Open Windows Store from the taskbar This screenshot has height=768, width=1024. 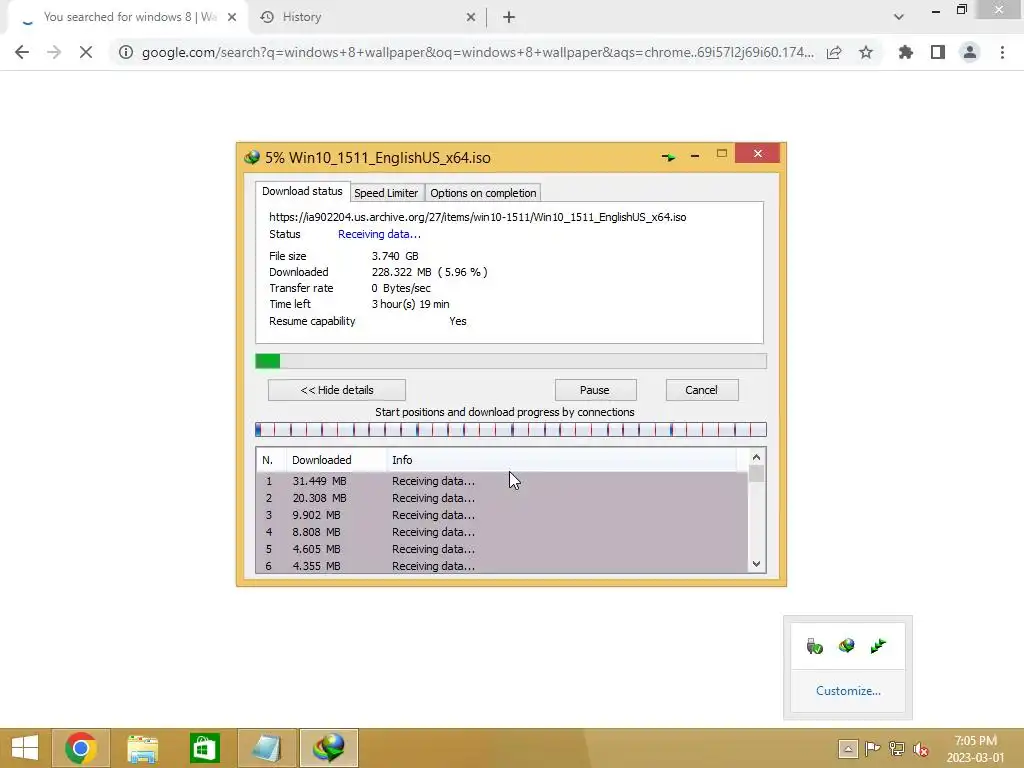point(204,748)
